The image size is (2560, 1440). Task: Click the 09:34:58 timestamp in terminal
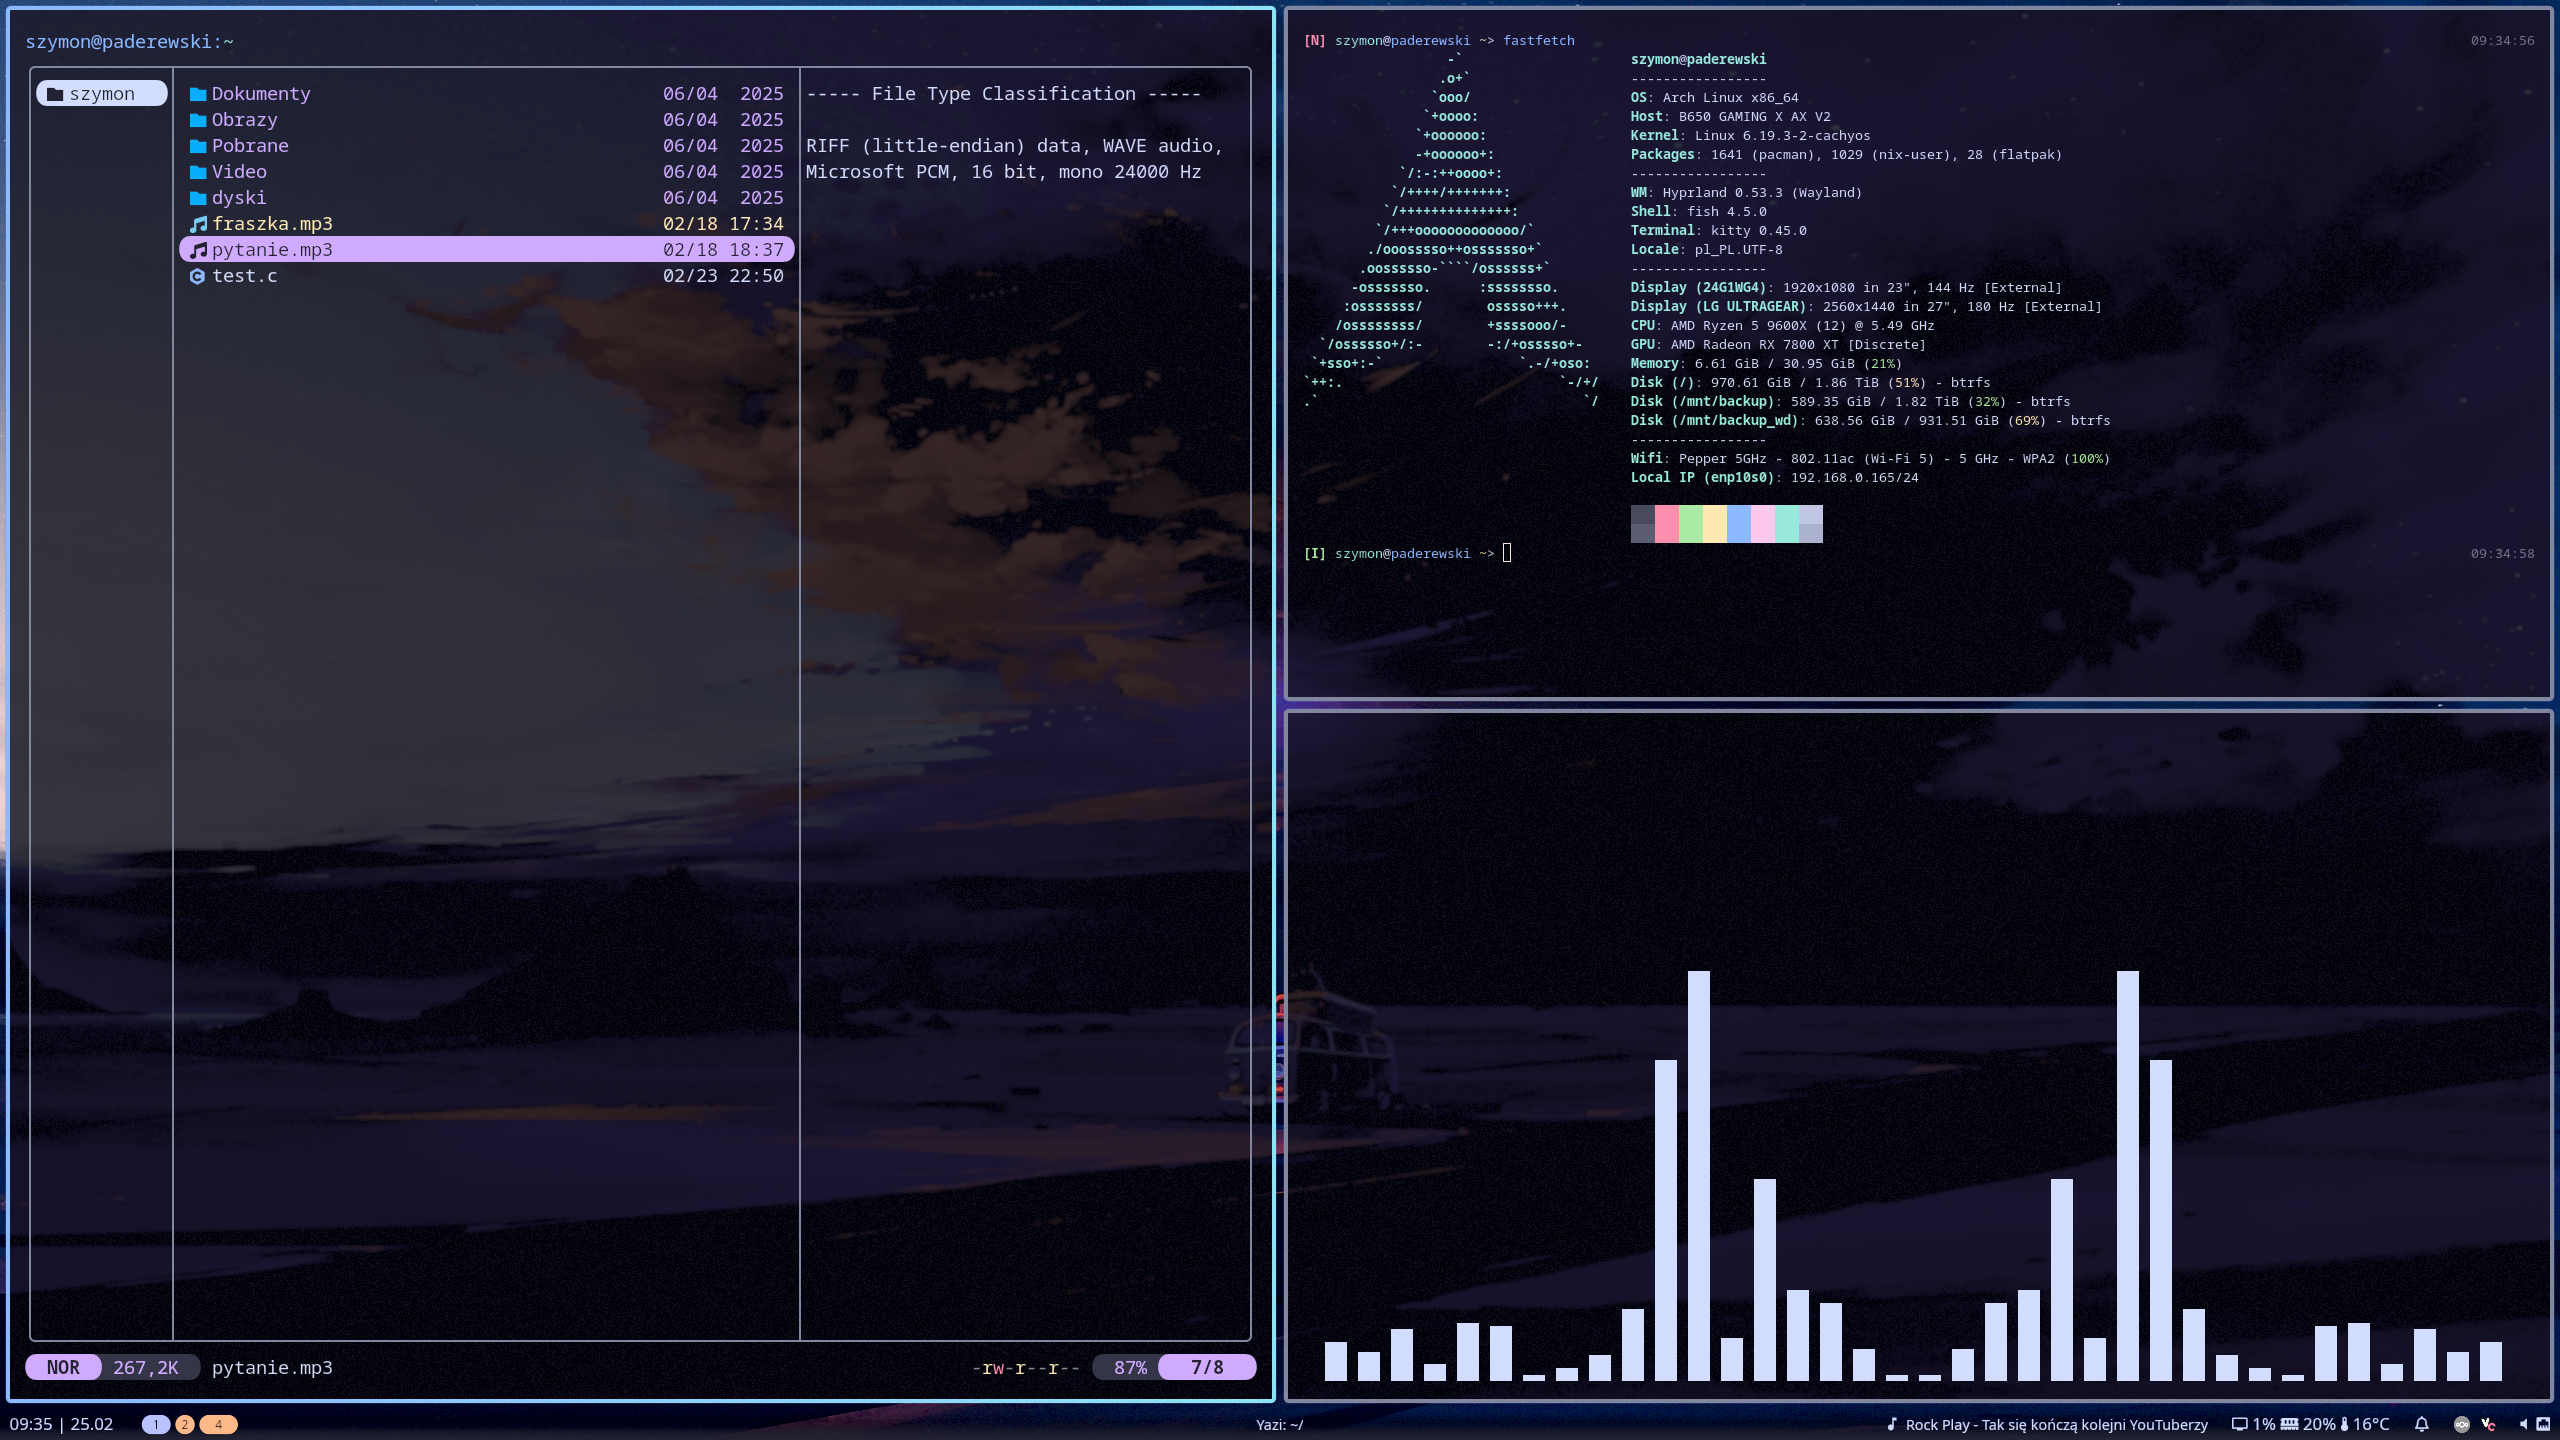[2502, 554]
